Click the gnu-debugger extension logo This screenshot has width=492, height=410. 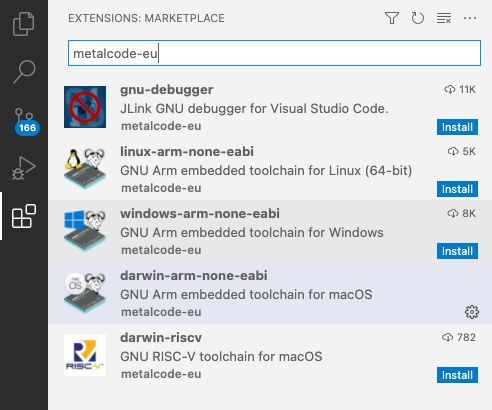click(85, 107)
